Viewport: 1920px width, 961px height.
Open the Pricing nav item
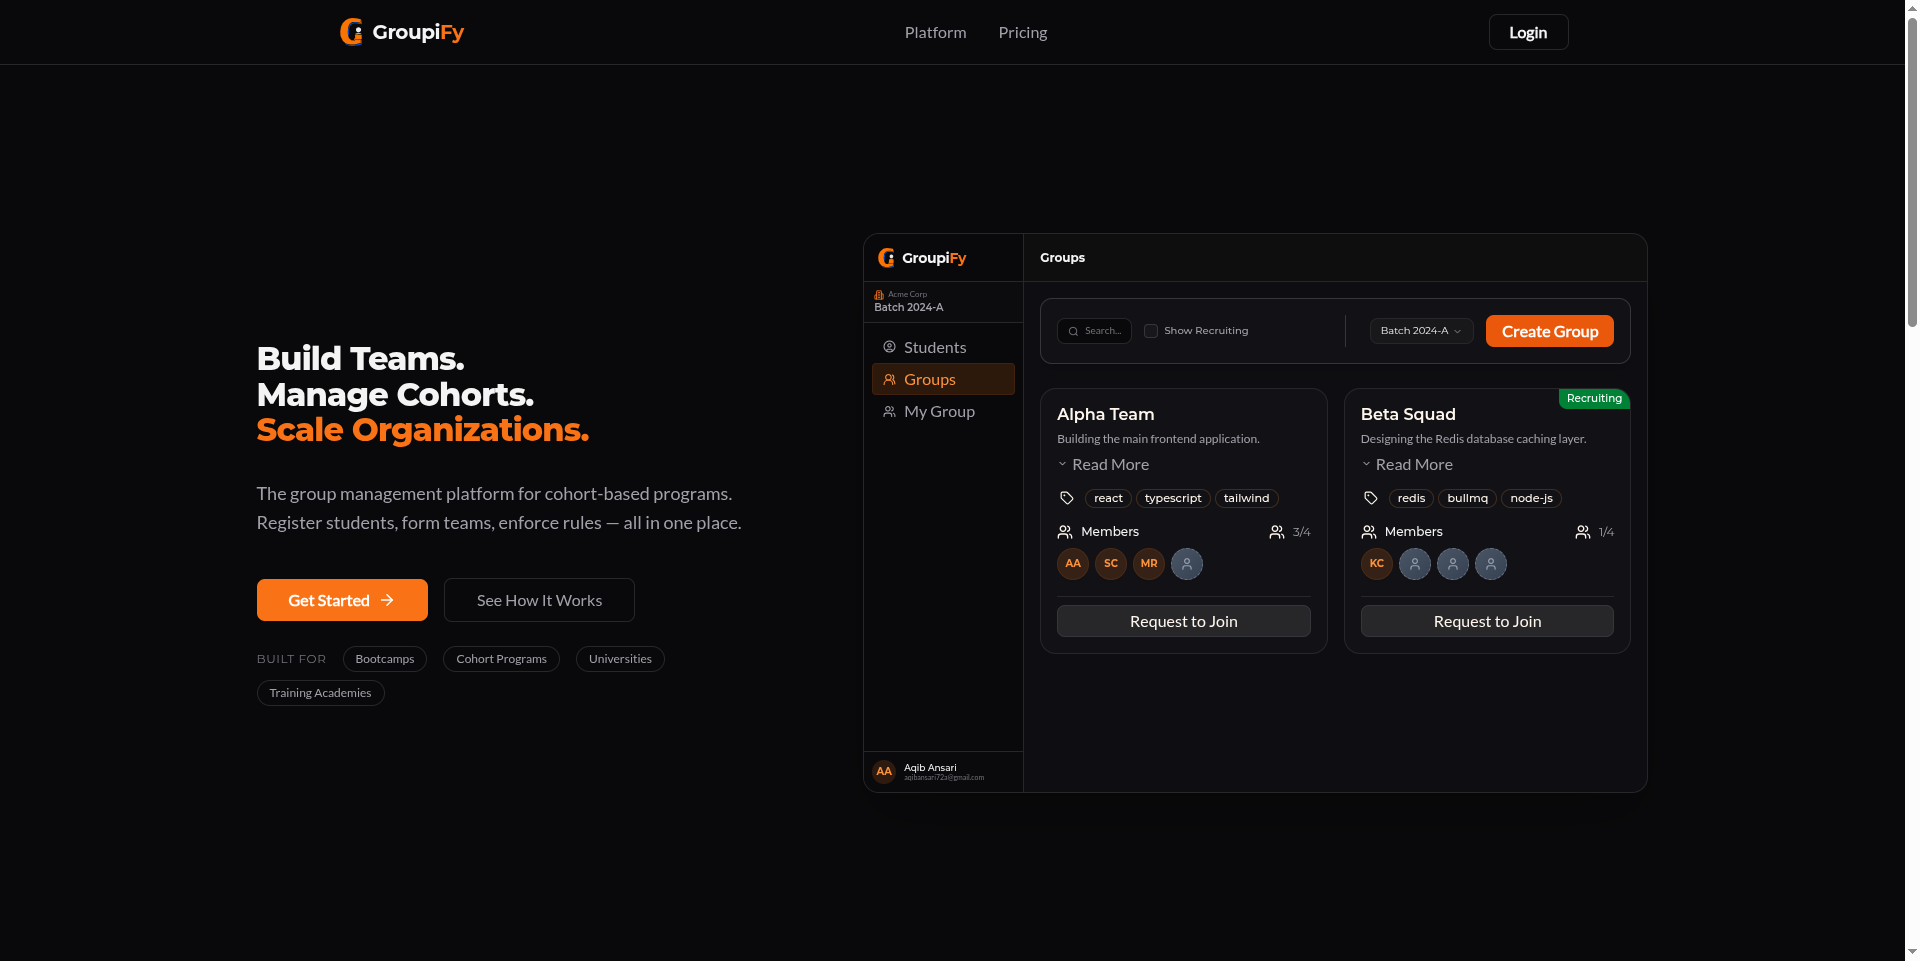pyautogui.click(x=1023, y=32)
